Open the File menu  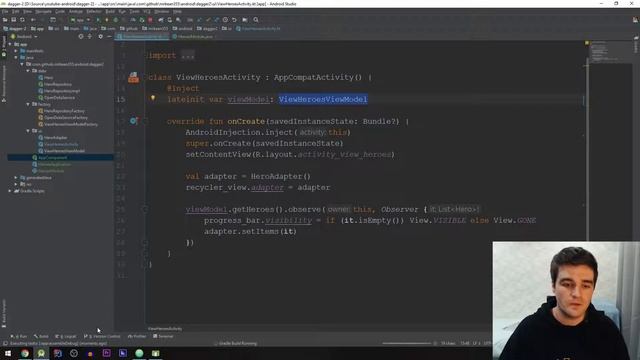[5, 11]
